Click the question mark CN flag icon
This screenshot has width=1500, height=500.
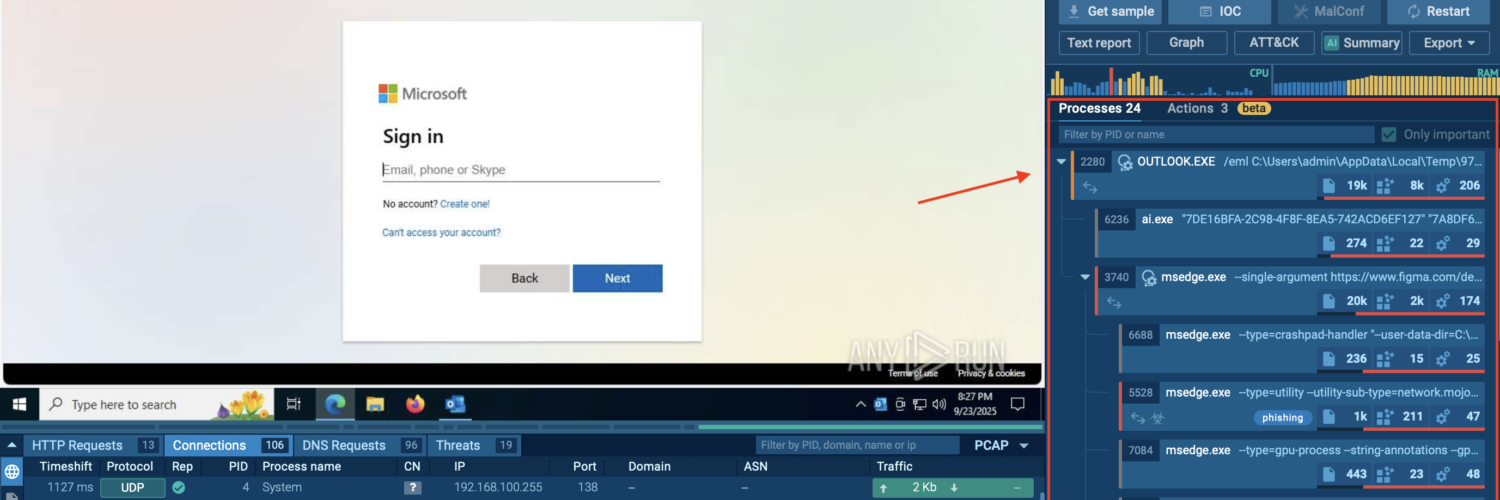(x=412, y=488)
